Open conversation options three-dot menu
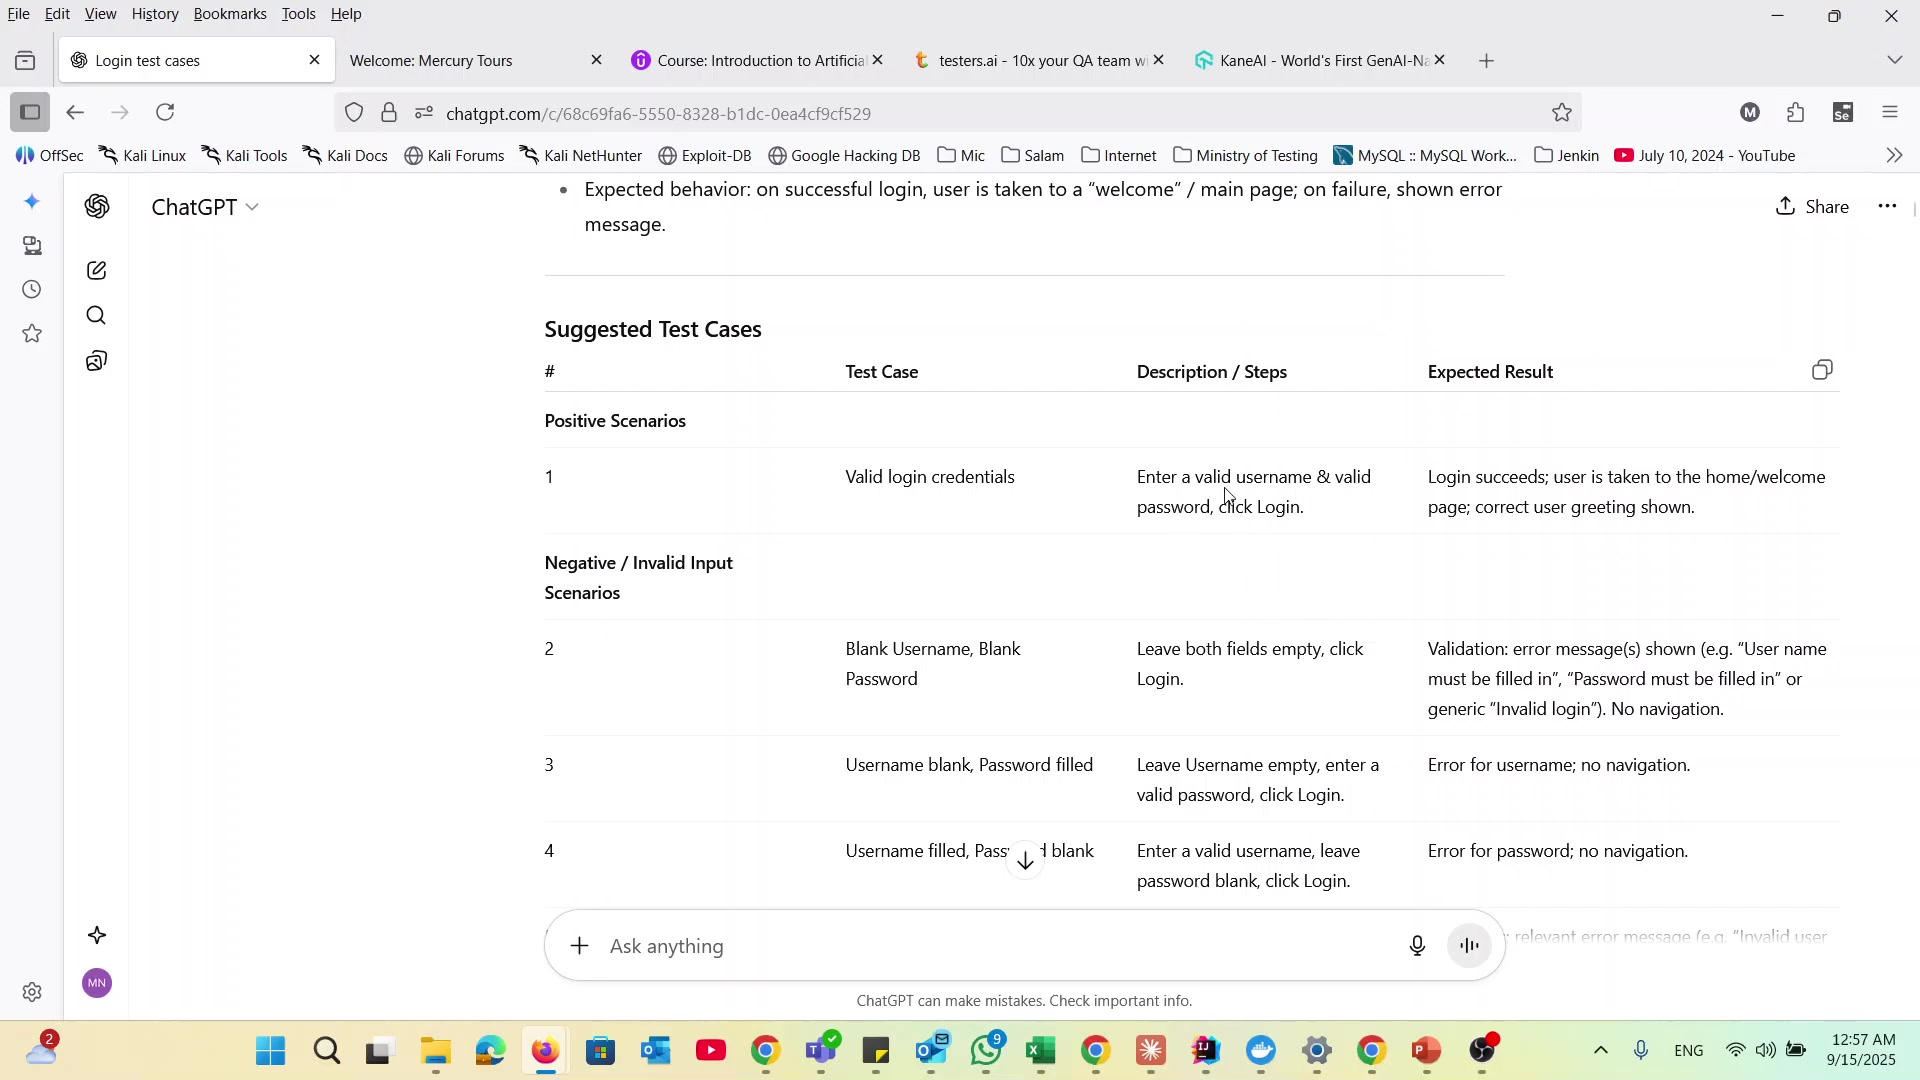The image size is (1920, 1080). pos(1887,207)
